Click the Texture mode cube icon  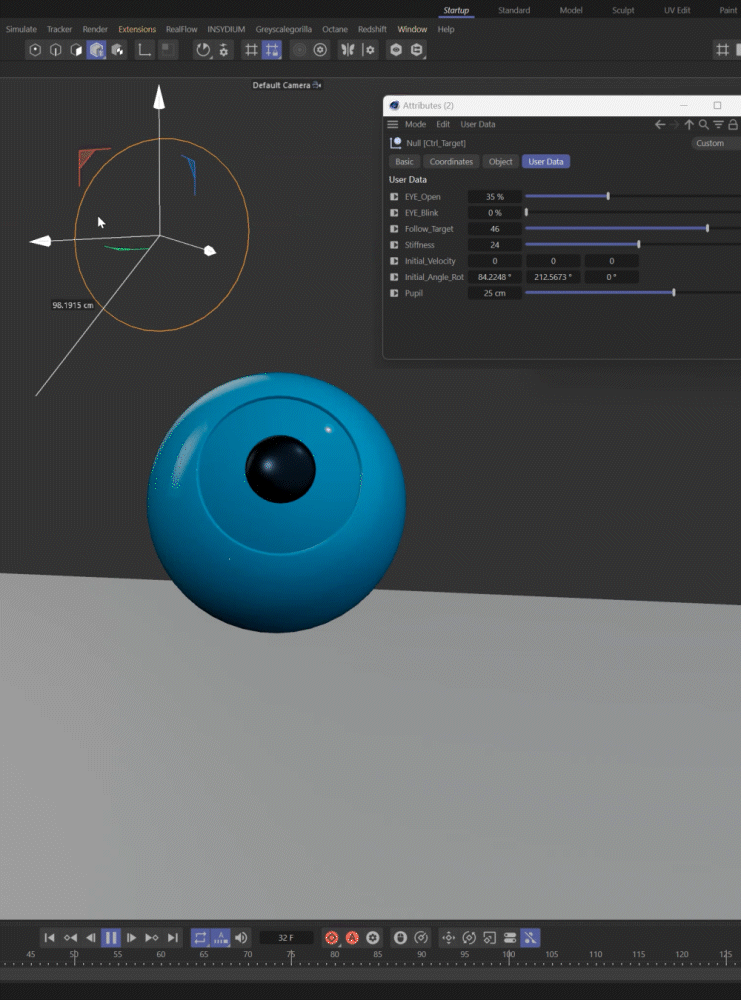(117, 50)
